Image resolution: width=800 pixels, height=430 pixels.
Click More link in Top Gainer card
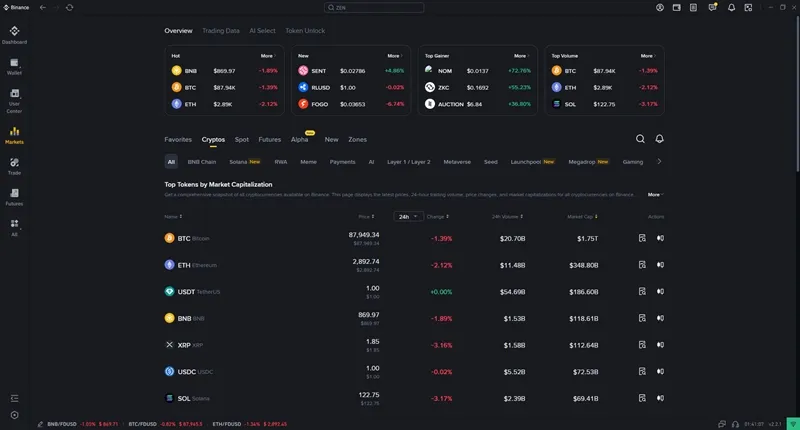click(521, 56)
